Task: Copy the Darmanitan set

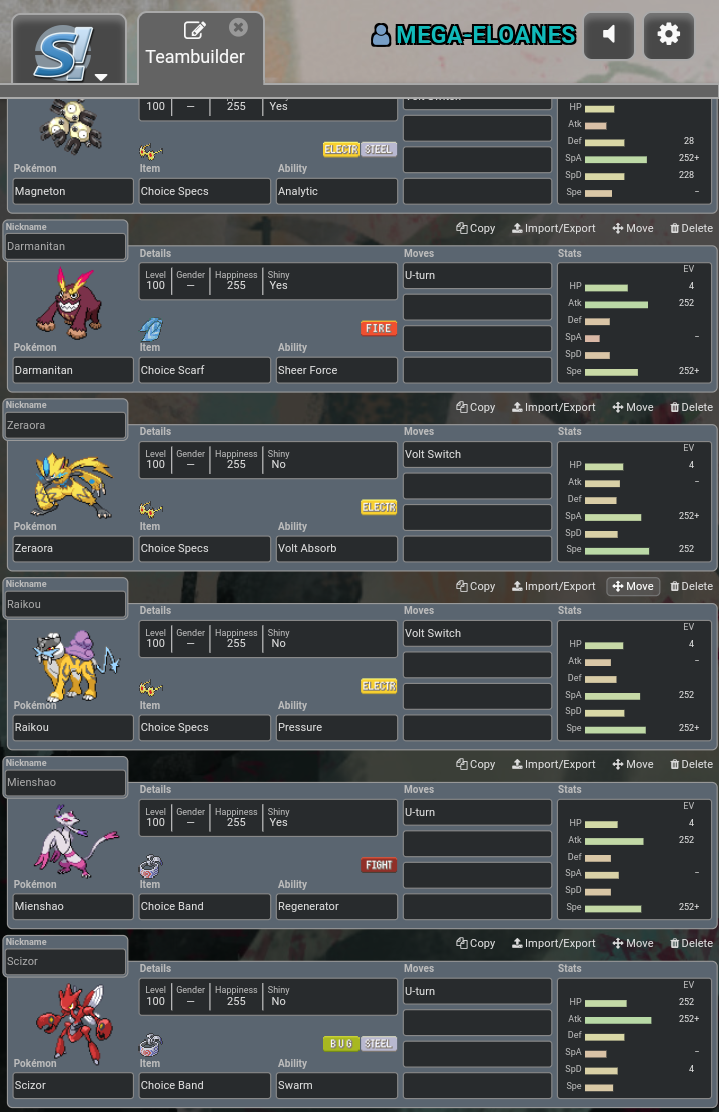Action: pyautogui.click(x=476, y=228)
